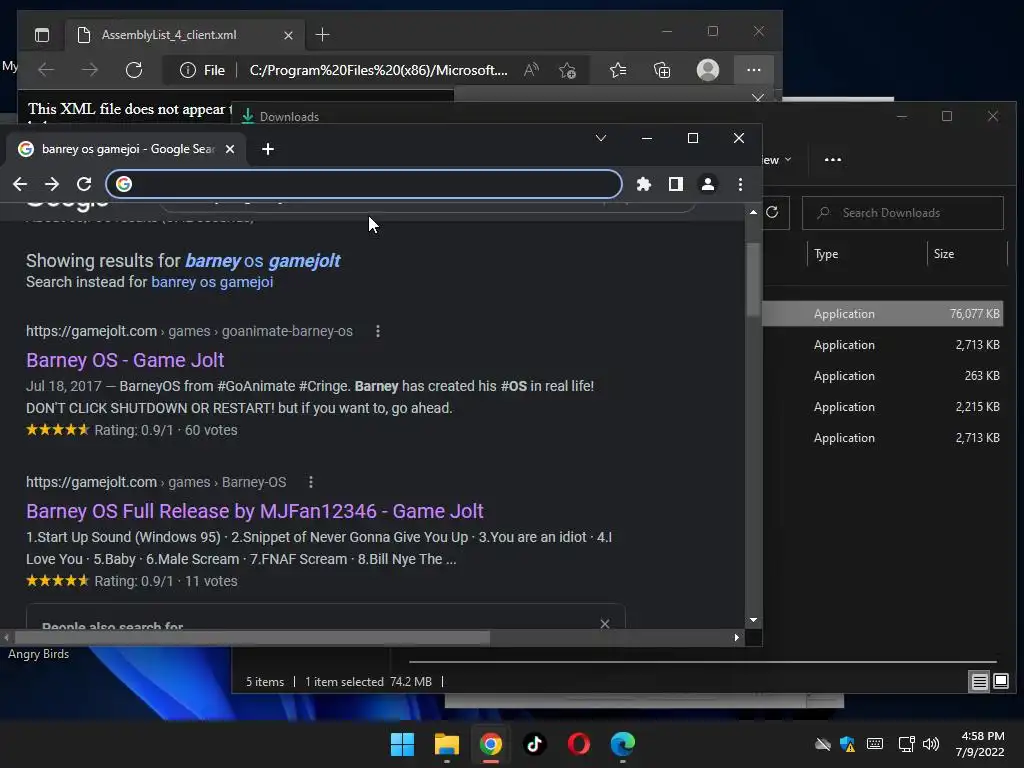Viewport: 1024px width, 768px height.
Task: Open options for goanimate-barney-os result
Action: (x=377, y=331)
